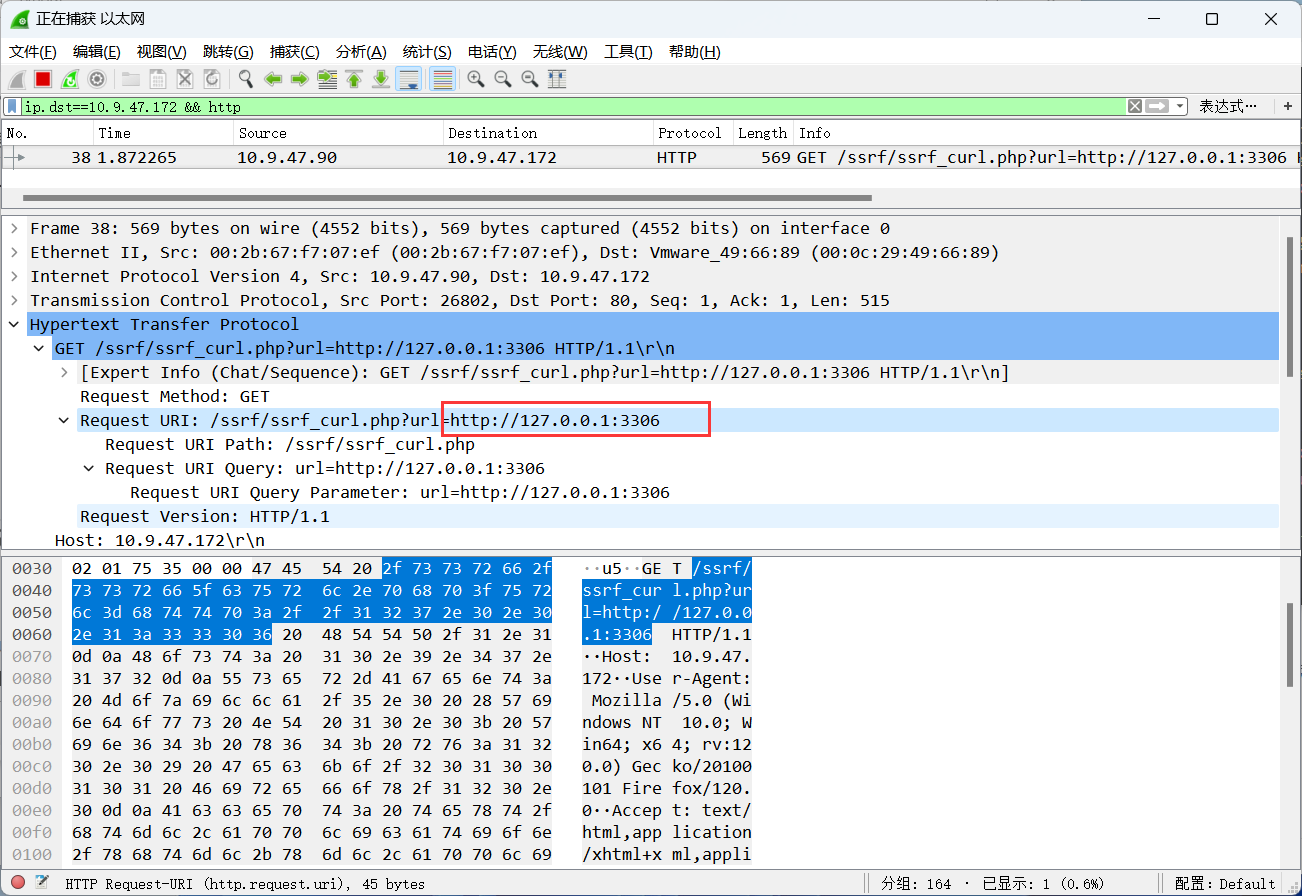Open expert information red circle icon
This screenshot has height=896, width=1302.
18,883
